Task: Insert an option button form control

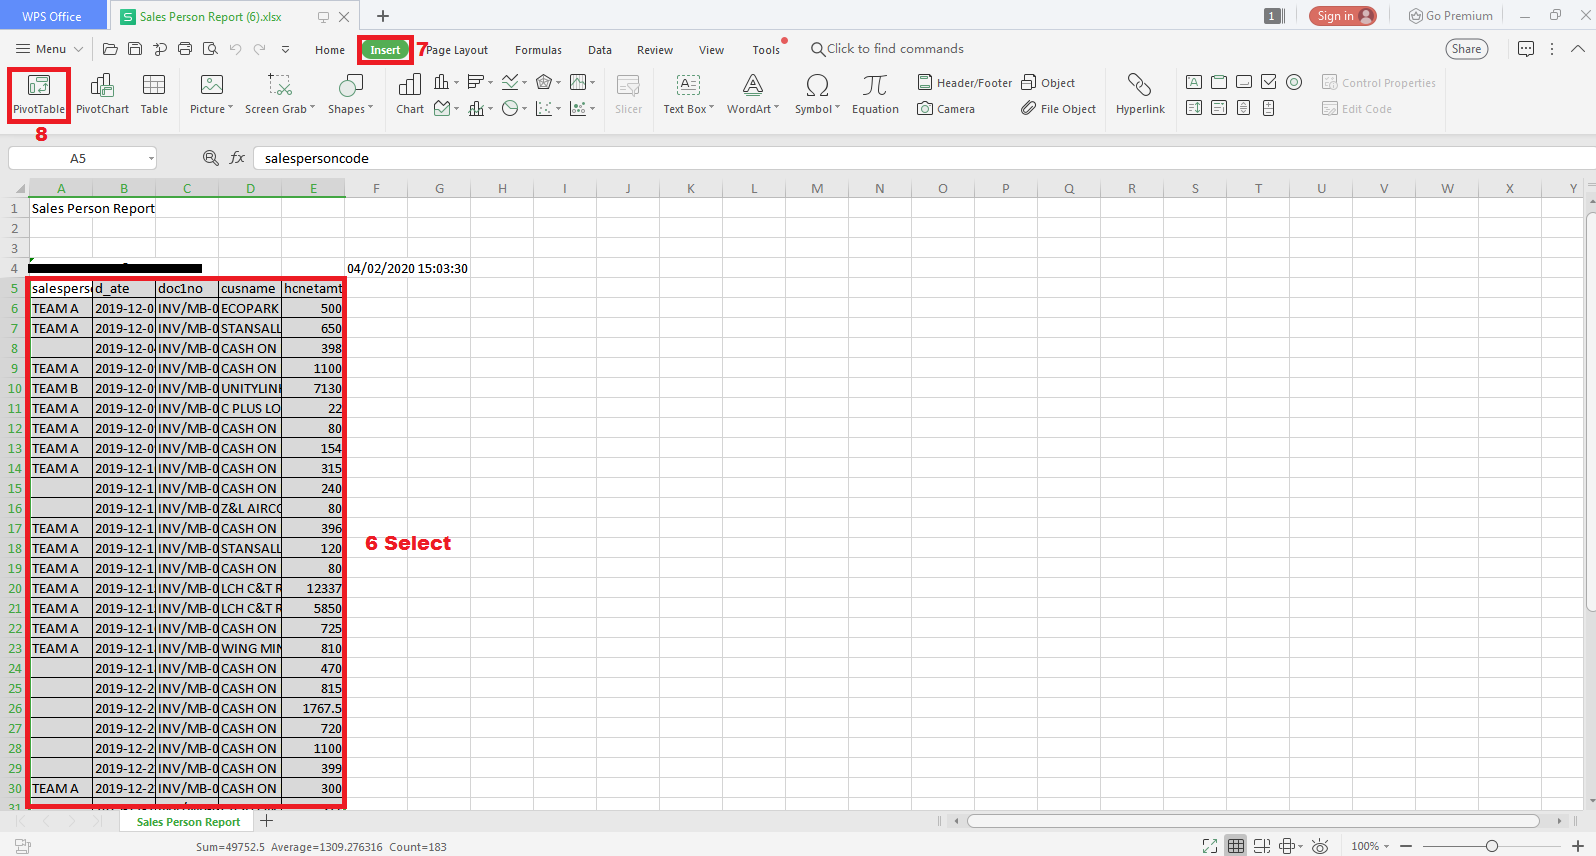Action: 1294,82
